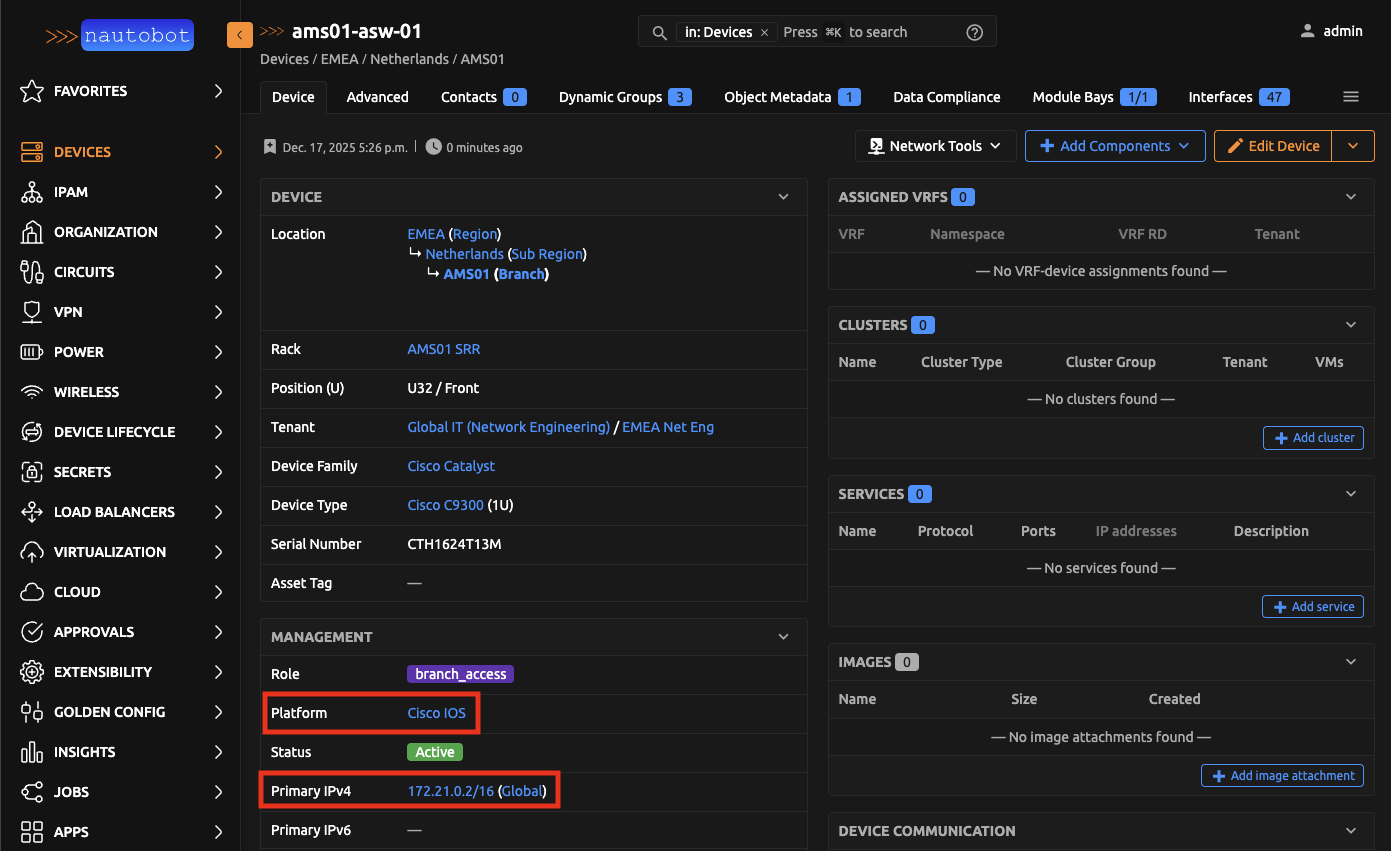Image resolution: width=1391 pixels, height=851 pixels.
Task: Click the Wireless wifi icon in sidebar
Action: 32,392
